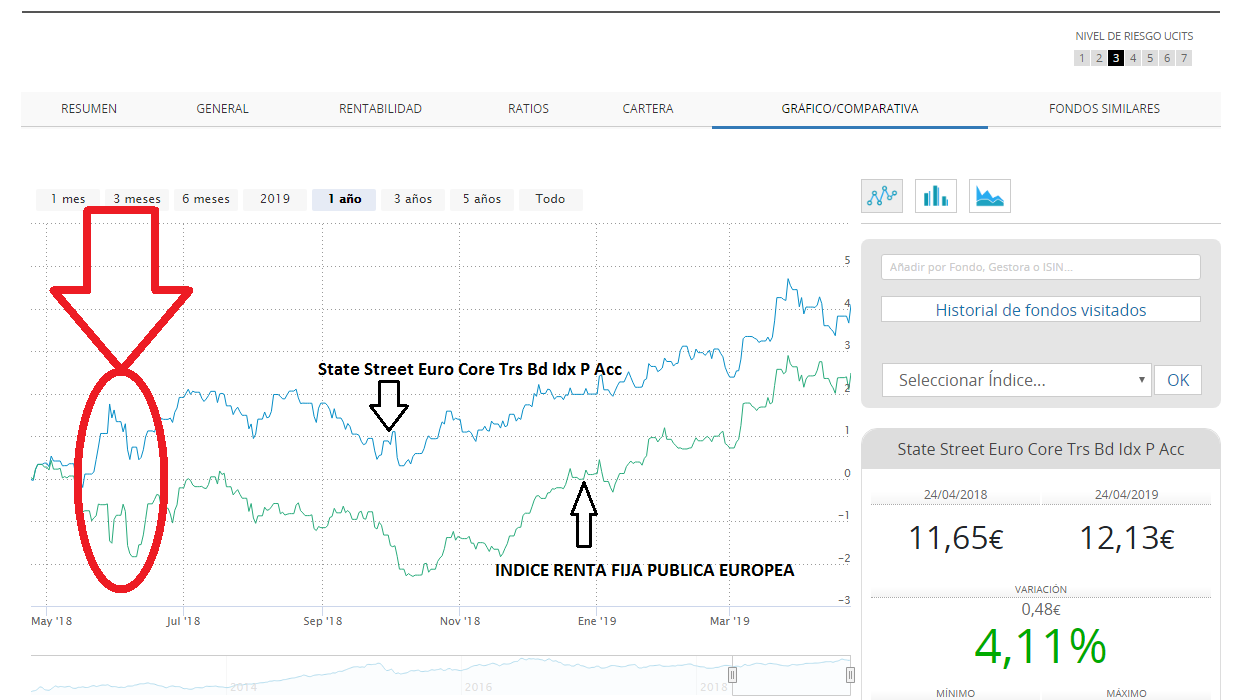Grab the right handle of range navigator

coord(851,675)
